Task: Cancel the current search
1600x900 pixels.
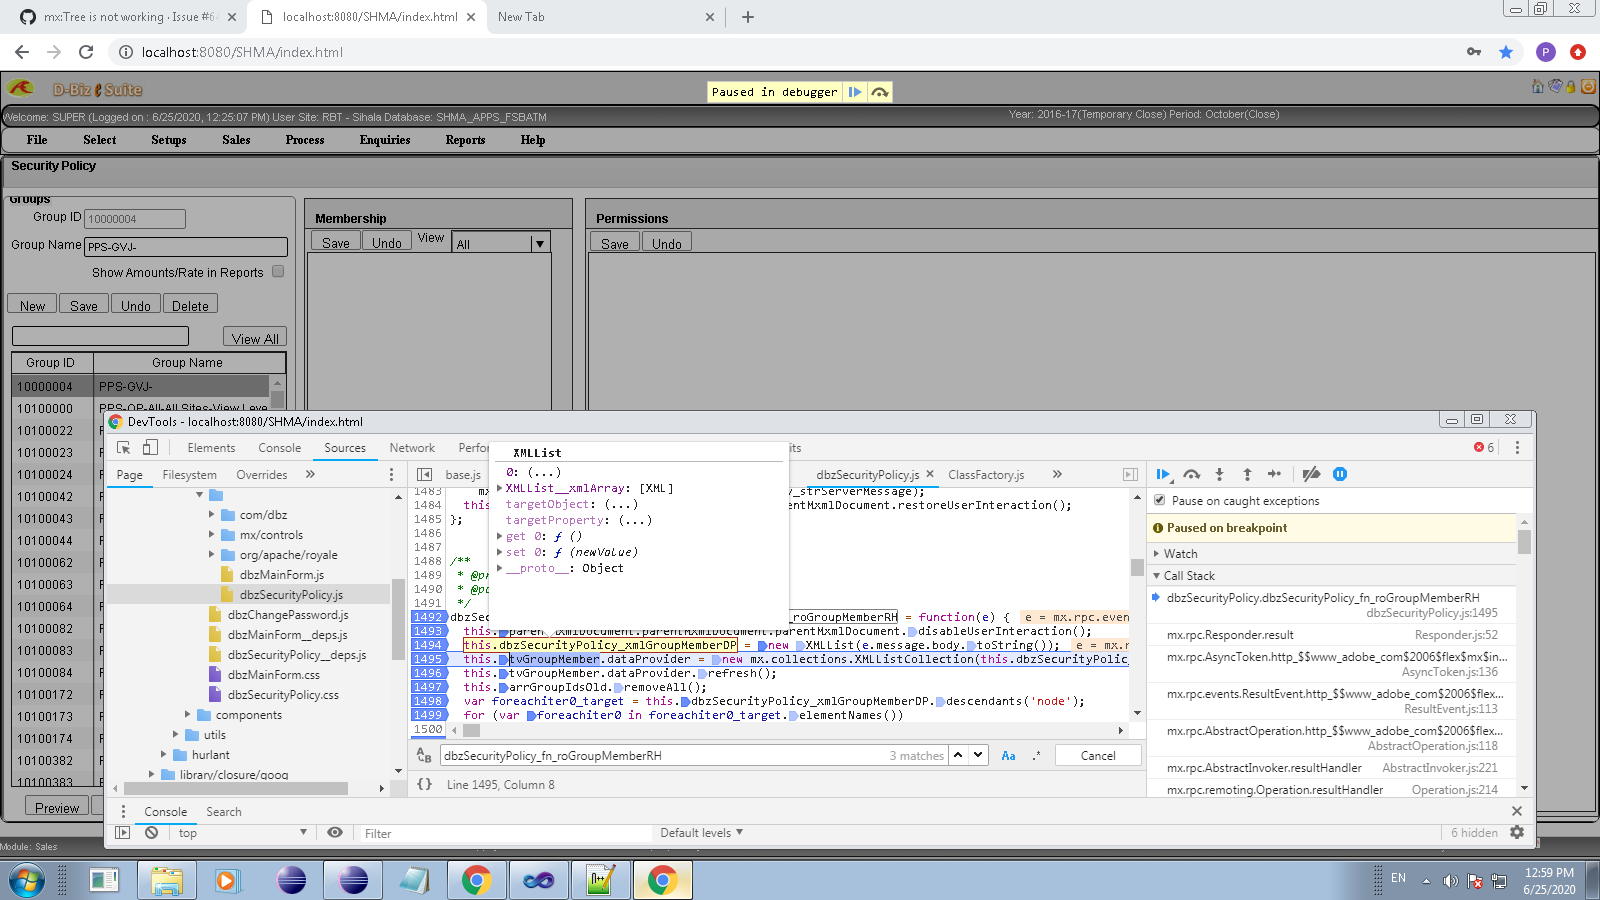Action: click(x=1098, y=755)
